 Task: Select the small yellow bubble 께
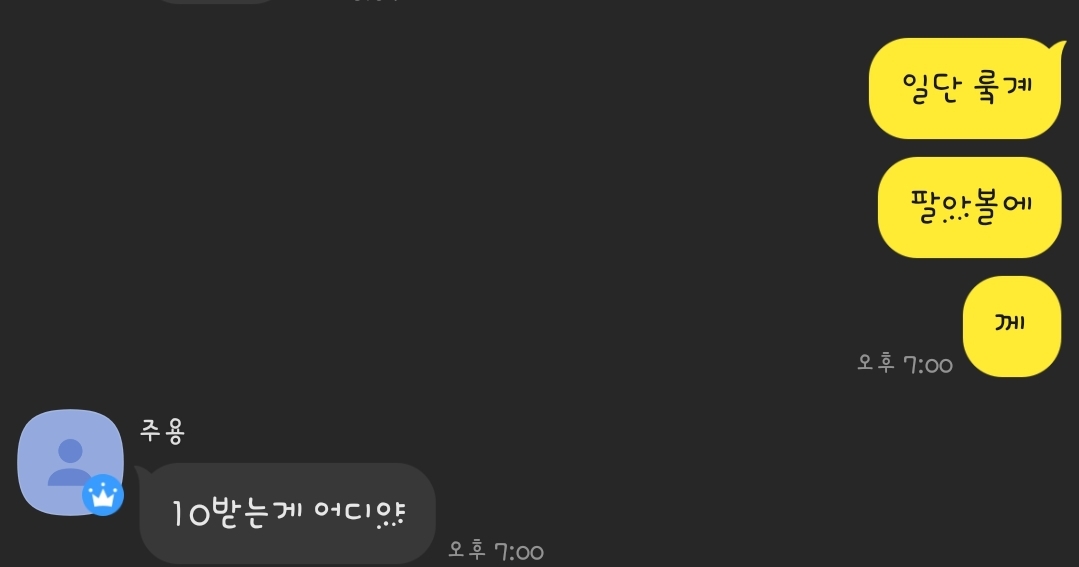click(1012, 326)
